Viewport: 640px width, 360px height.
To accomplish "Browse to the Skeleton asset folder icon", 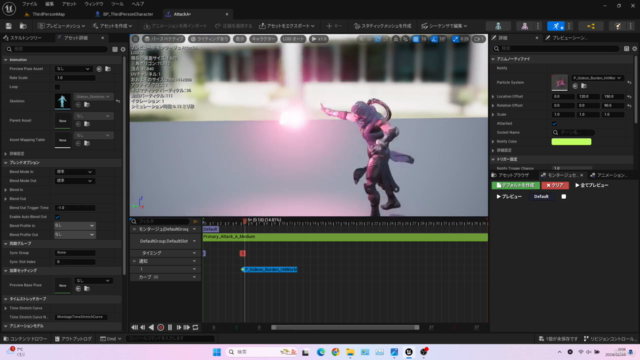I will click(87, 105).
